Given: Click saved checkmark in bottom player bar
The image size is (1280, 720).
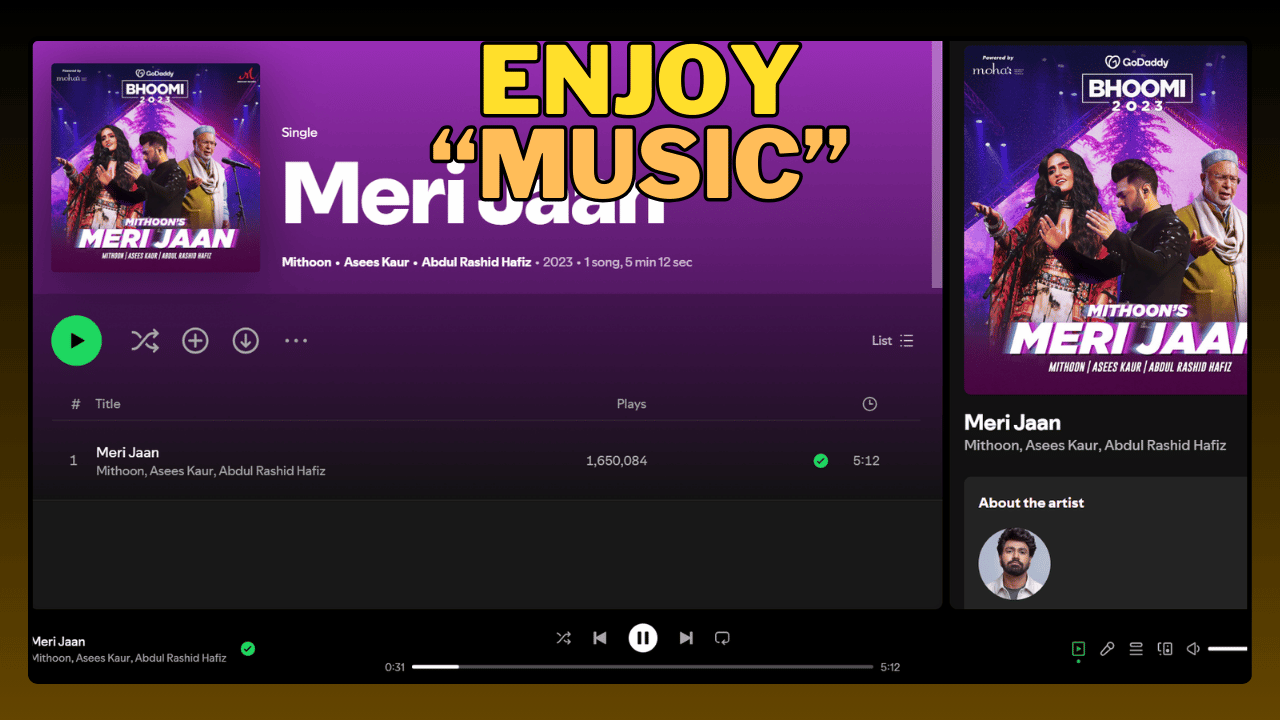Looking at the screenshot, I should tap(248, 649).
